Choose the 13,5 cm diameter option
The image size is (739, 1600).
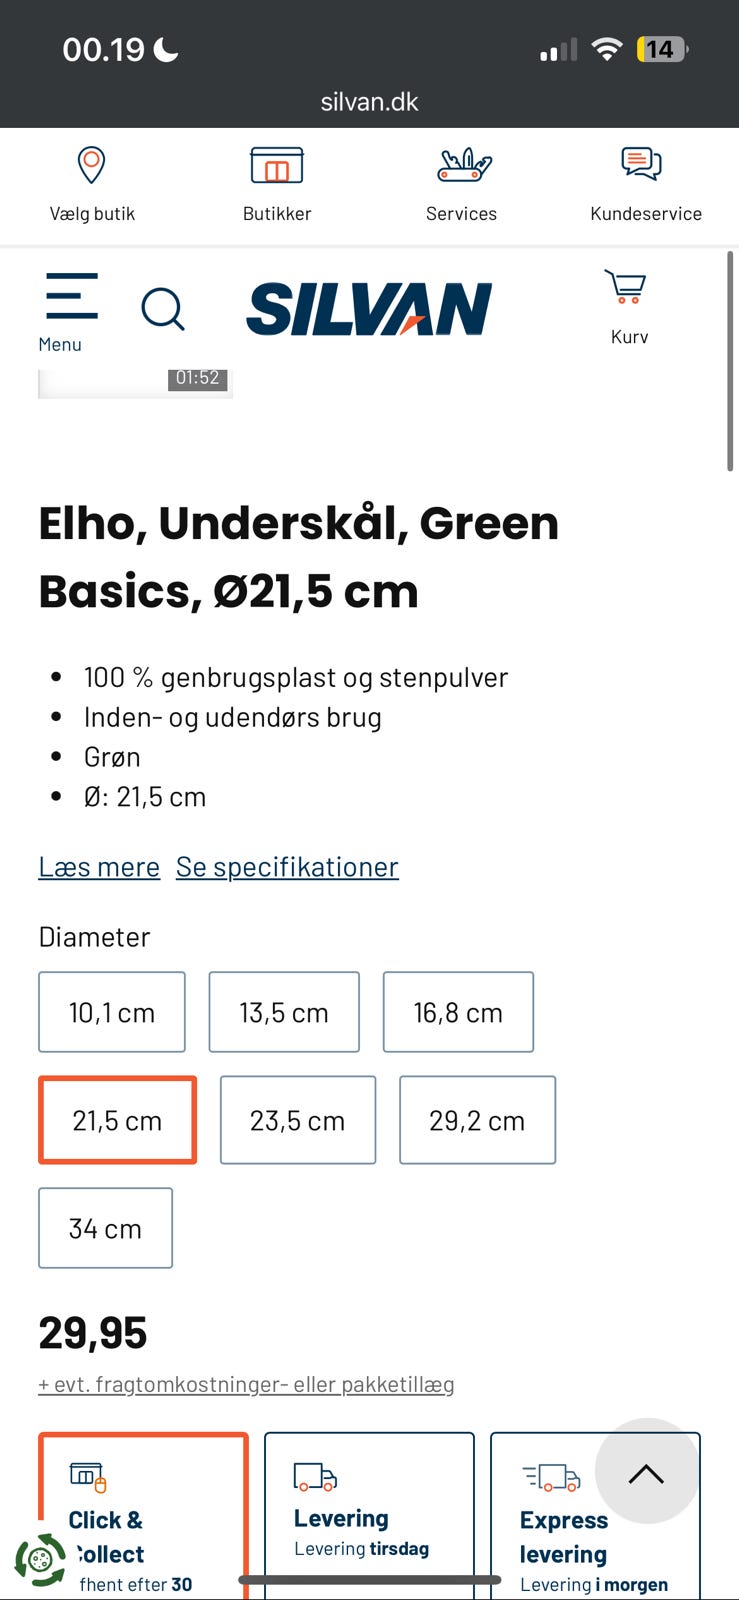pyautogui.click(x=284, y=1012)
